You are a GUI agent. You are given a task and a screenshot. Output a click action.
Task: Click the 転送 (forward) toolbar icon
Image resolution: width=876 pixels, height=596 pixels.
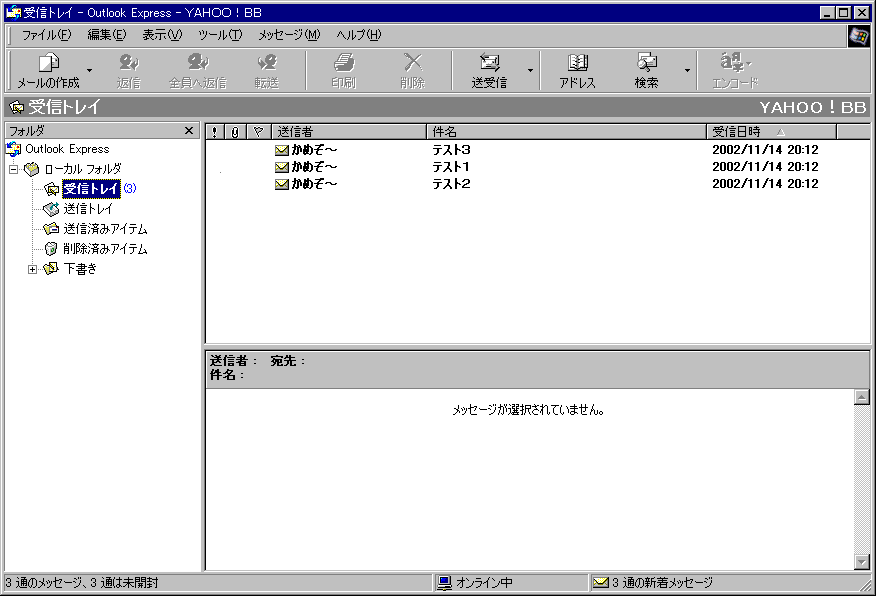coord(266,70)
